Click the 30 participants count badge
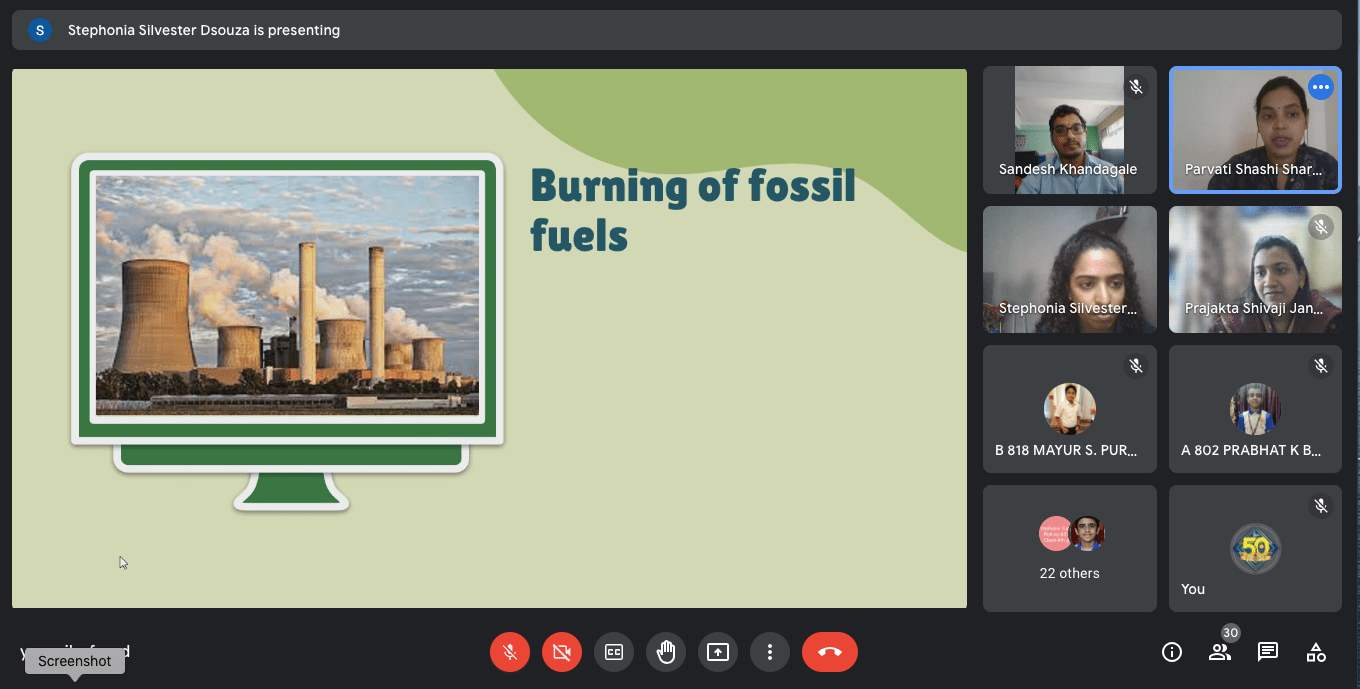 [1230, 633]
